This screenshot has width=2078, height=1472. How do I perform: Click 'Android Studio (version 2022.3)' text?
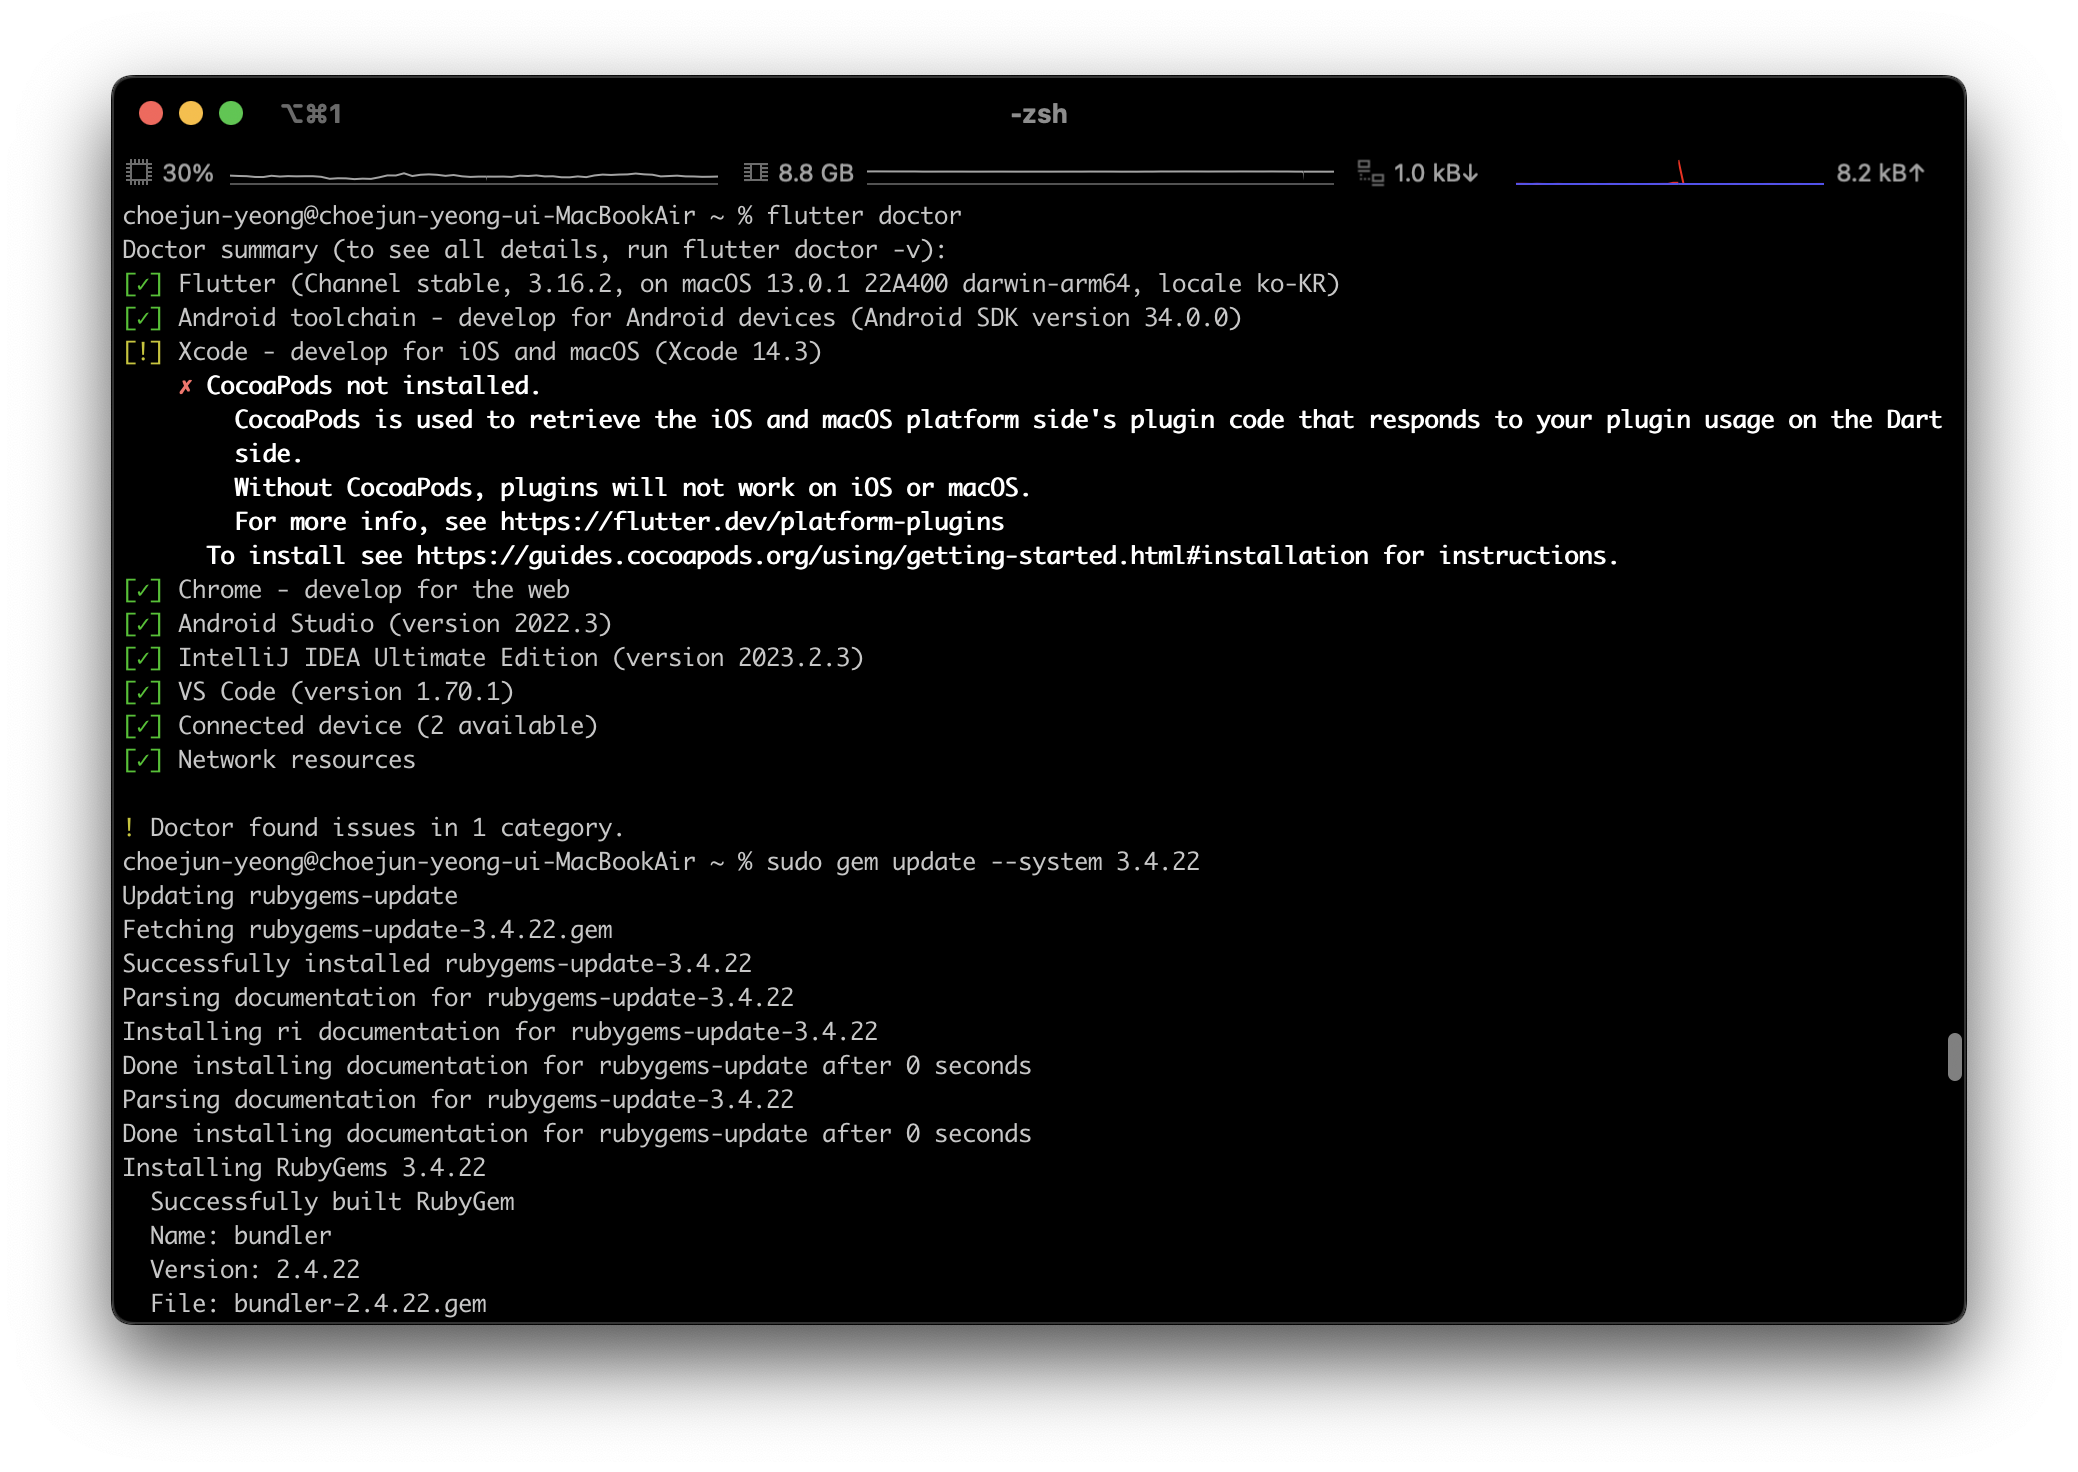pos(395,623)
